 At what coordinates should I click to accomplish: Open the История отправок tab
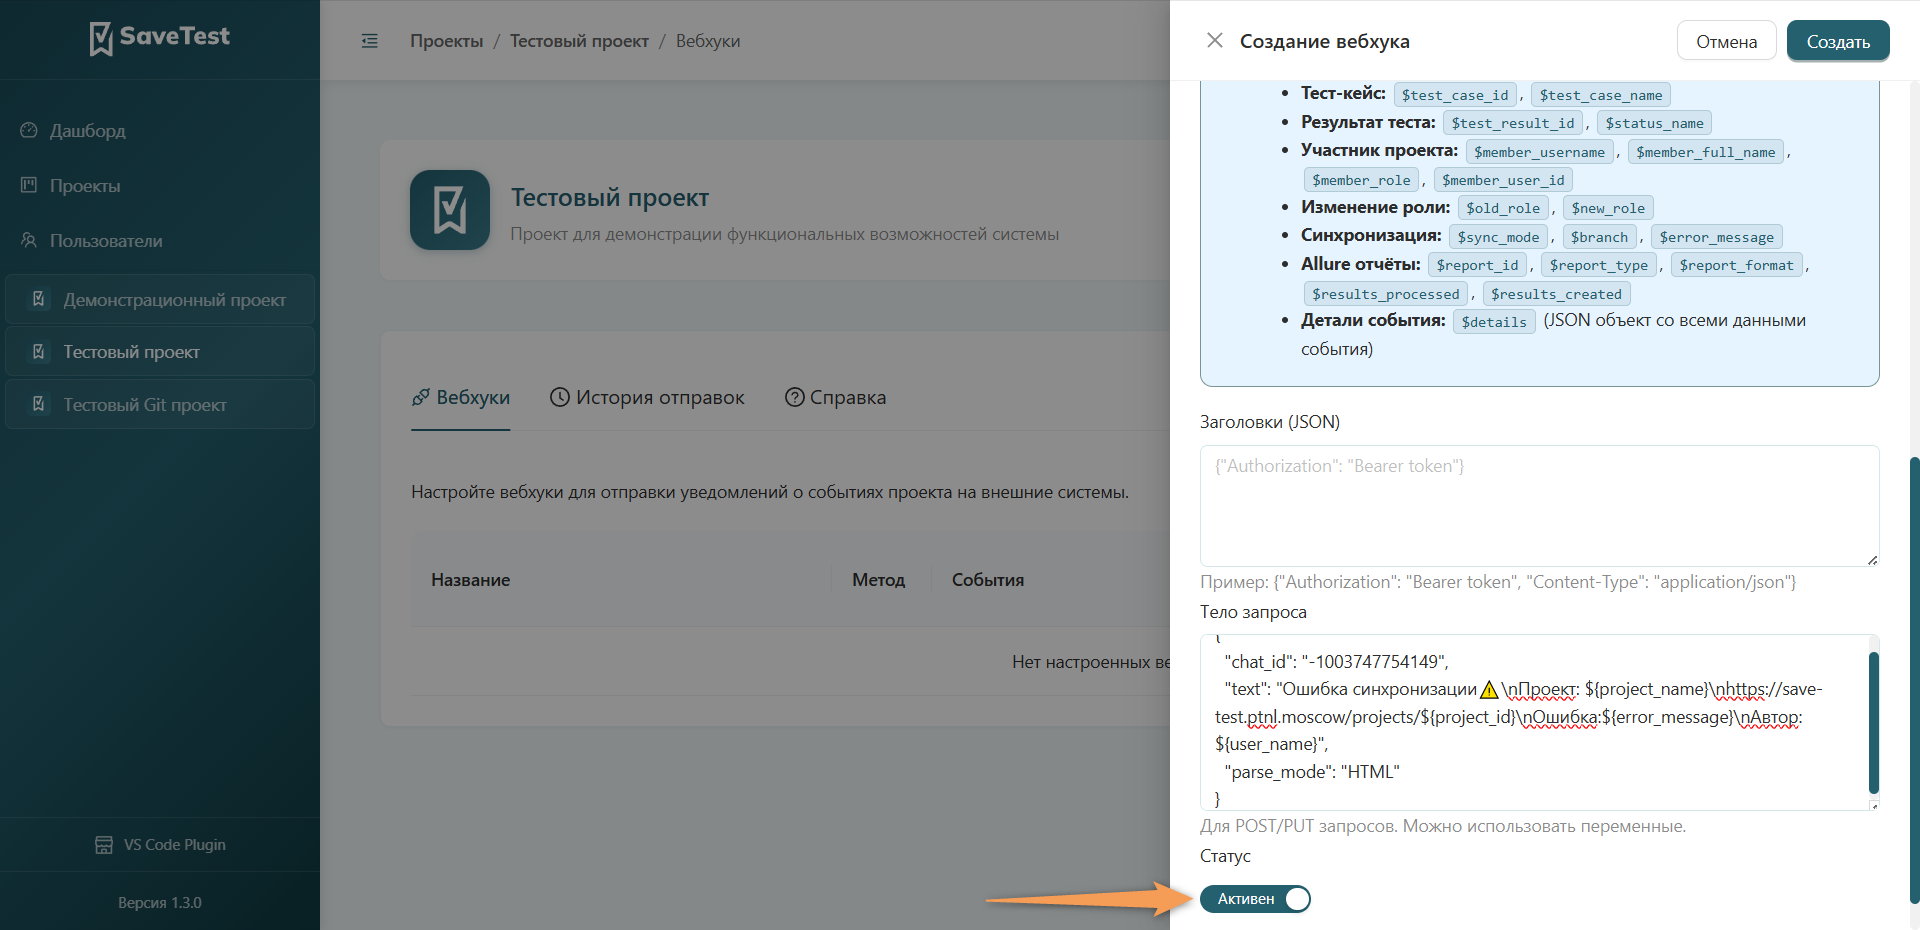[647, 397]
